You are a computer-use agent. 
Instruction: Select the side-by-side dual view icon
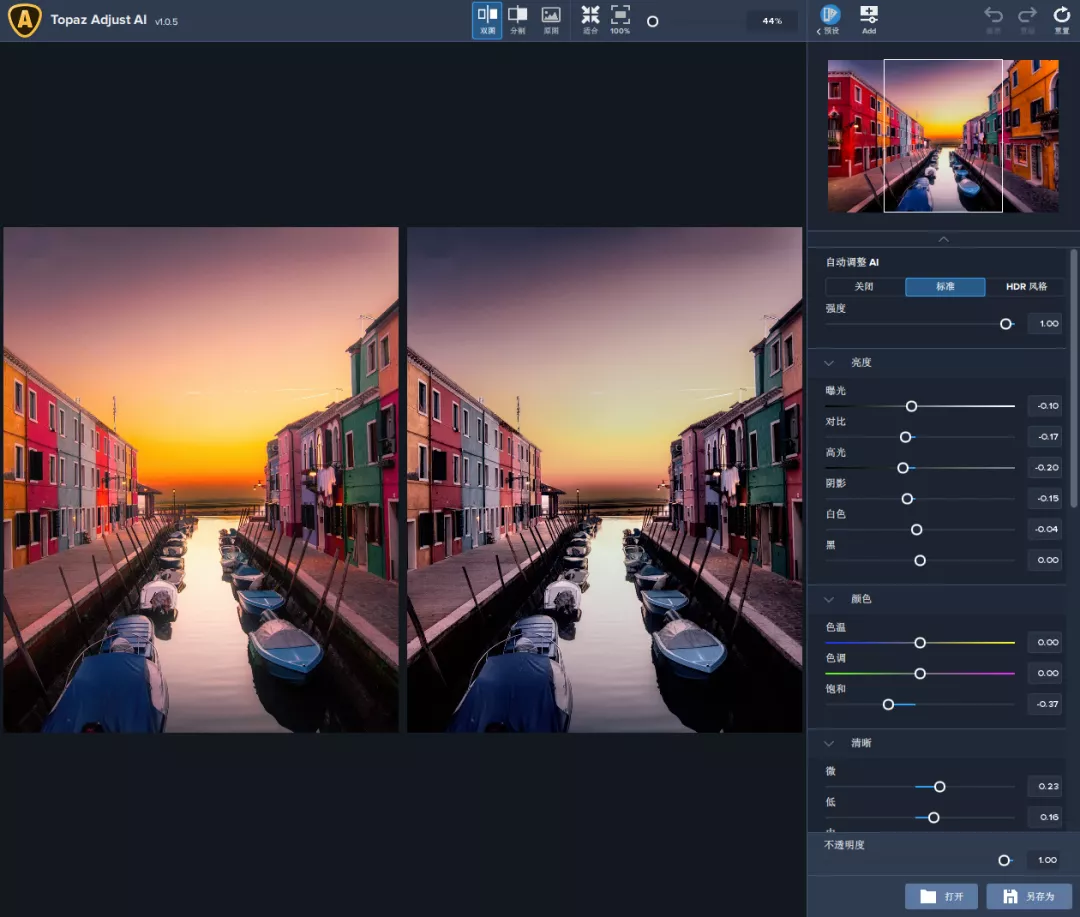[487, 18]
